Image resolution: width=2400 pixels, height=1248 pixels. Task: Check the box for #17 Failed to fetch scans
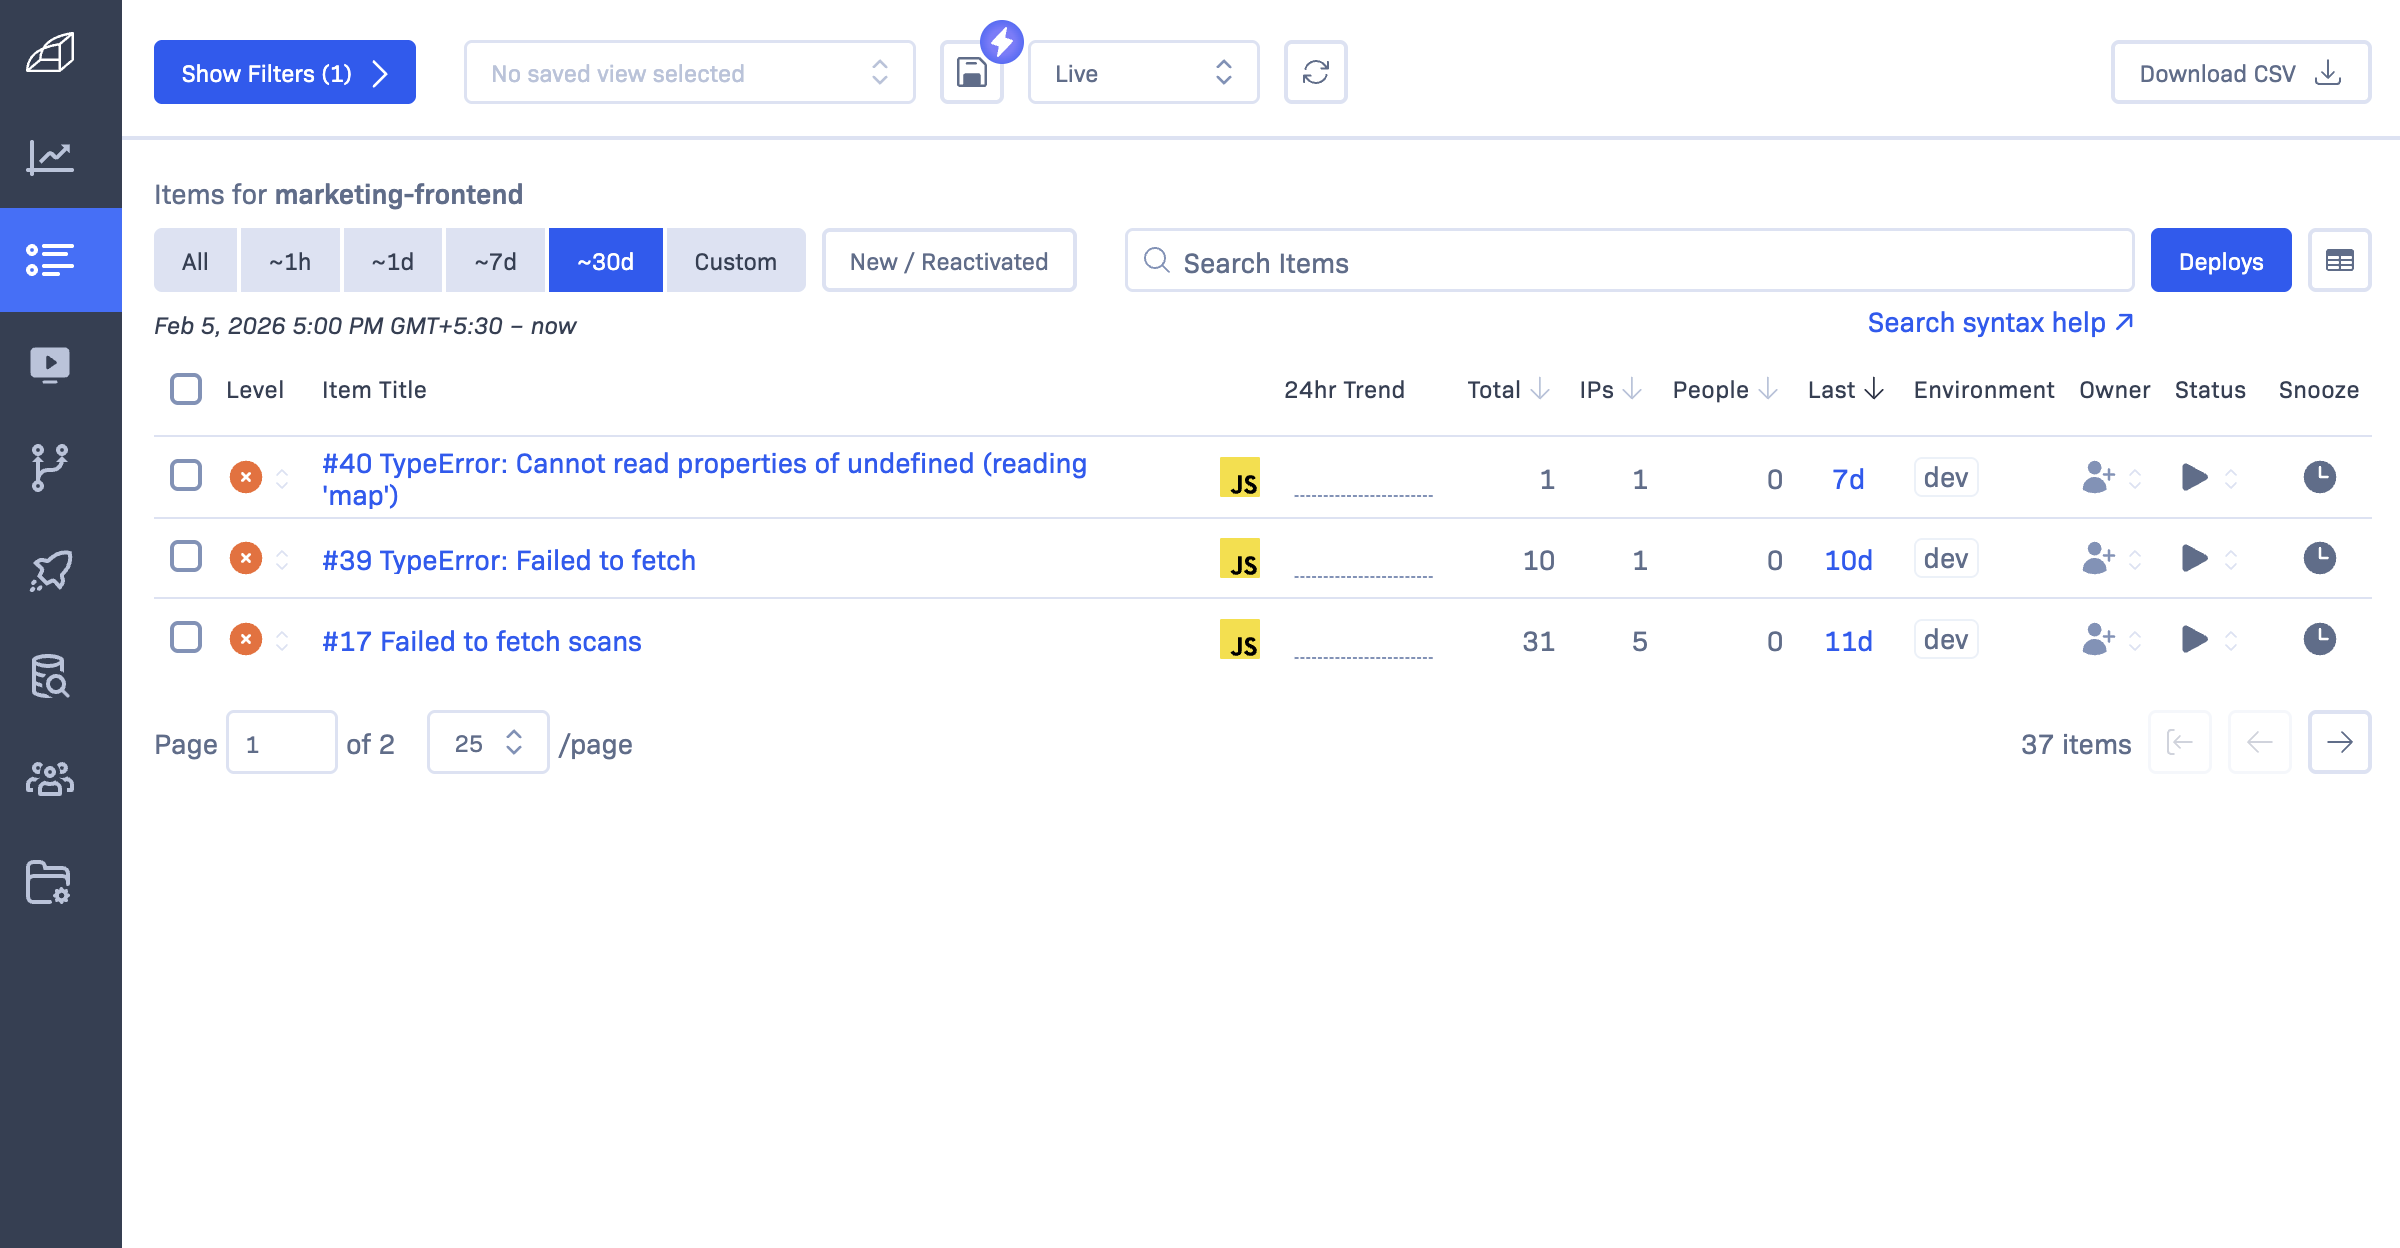(186, 638)
